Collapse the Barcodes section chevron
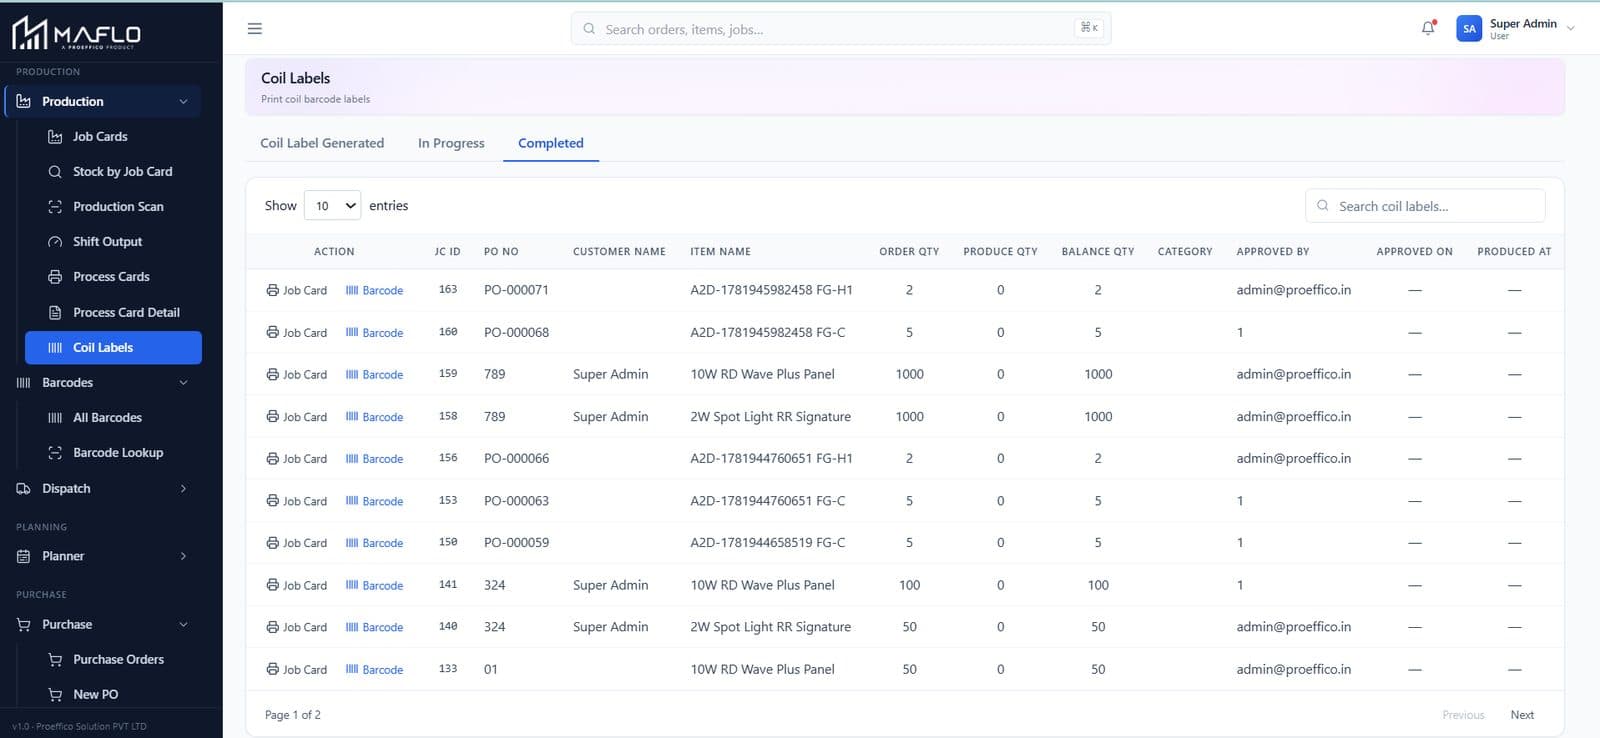 [184, 383]
